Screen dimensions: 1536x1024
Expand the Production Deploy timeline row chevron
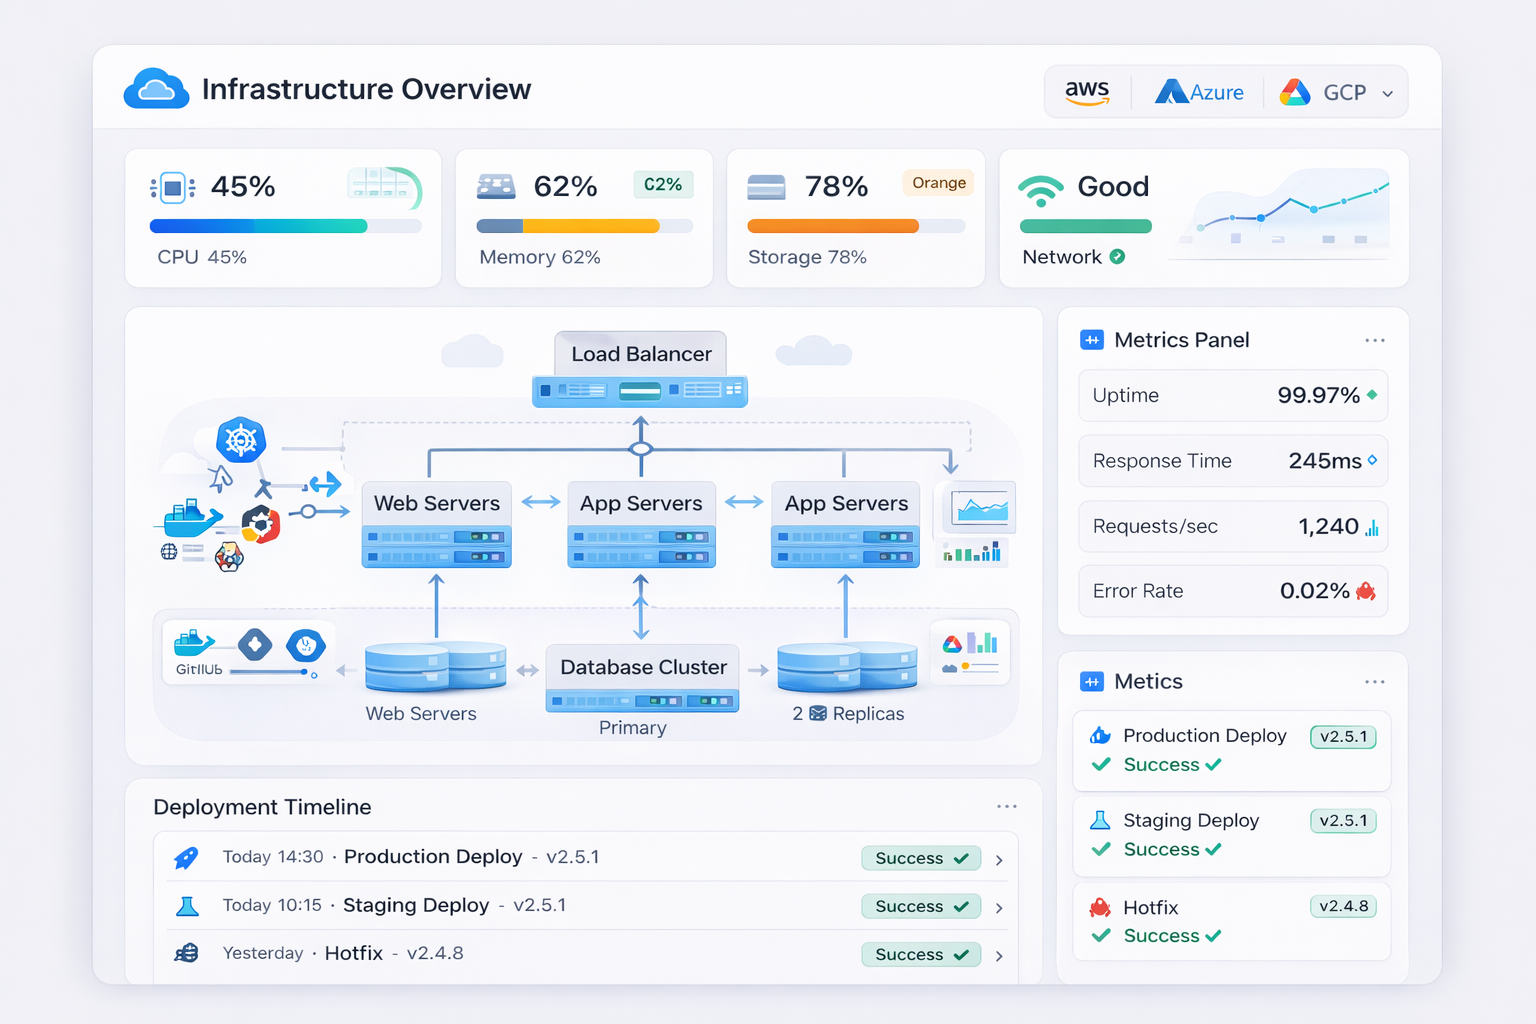(998, 858)
